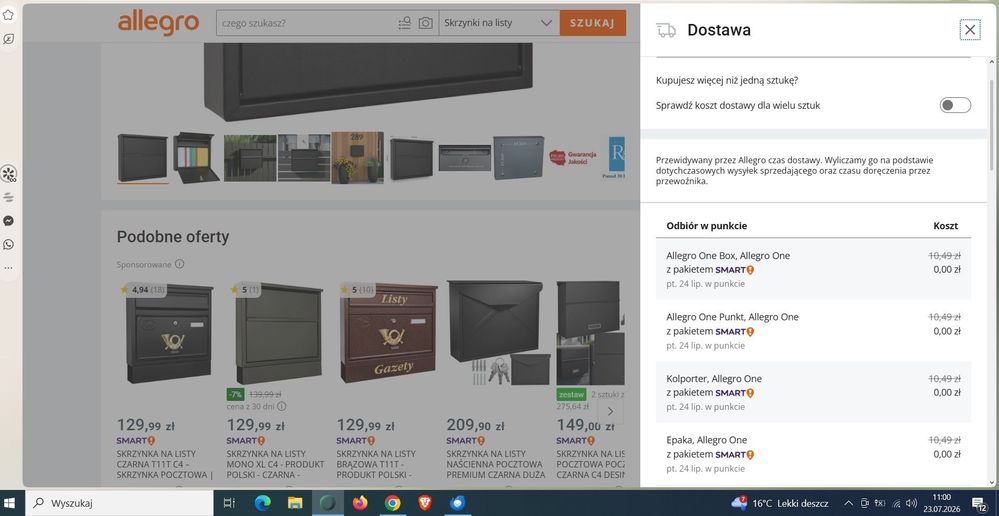Open the Wi-Fi network tray icon

pyautogui.click(x=896, y=503)
